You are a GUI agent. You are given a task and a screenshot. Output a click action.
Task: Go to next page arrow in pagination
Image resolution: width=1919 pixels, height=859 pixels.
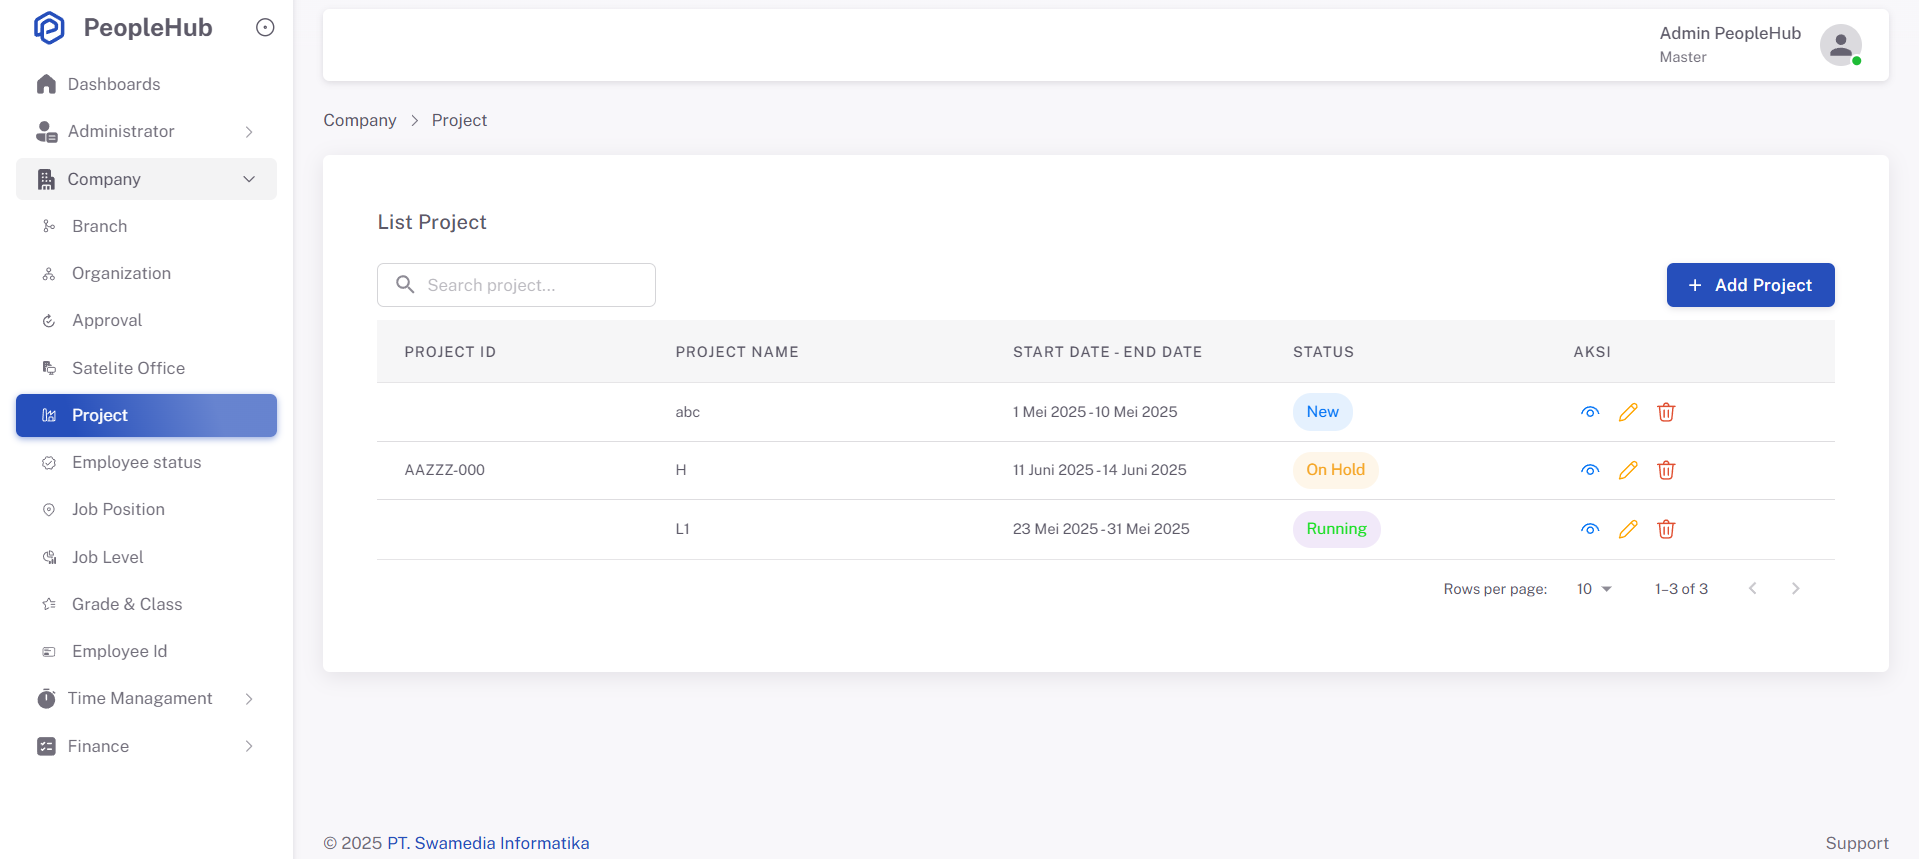click(1795, 589)
